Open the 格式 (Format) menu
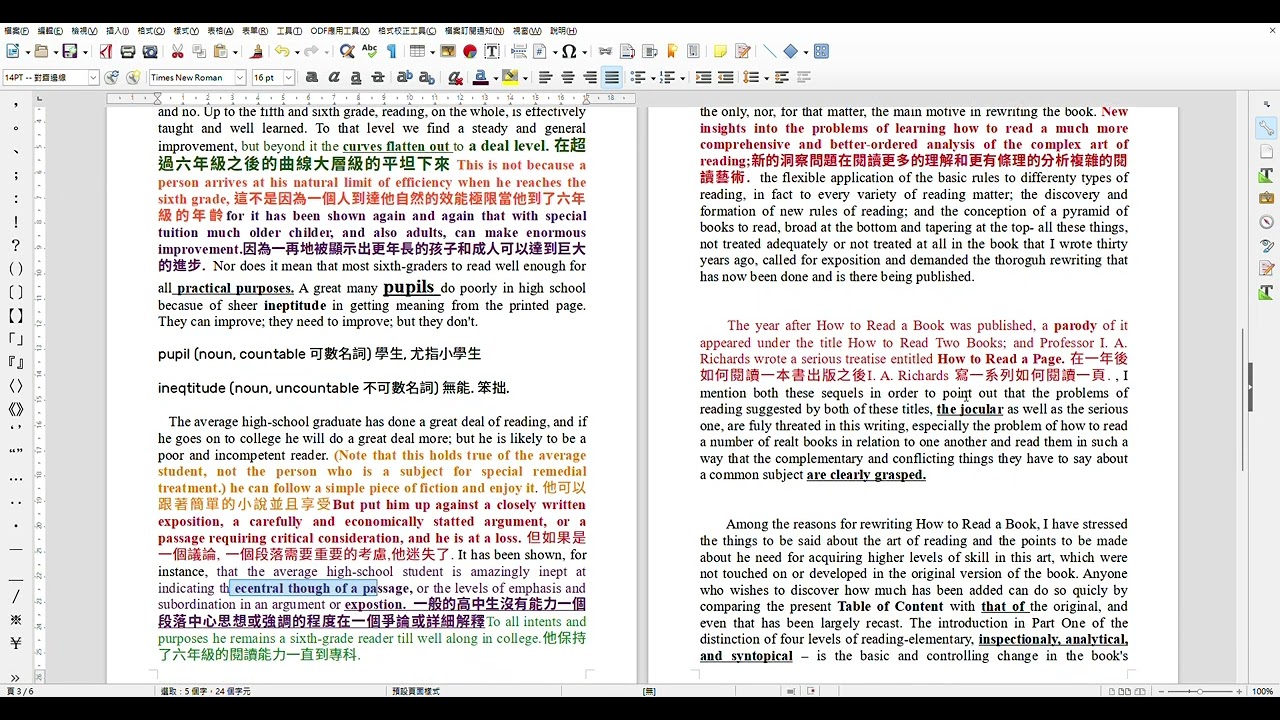This screenshot has width=1280, height=720. tap(151, 31)
